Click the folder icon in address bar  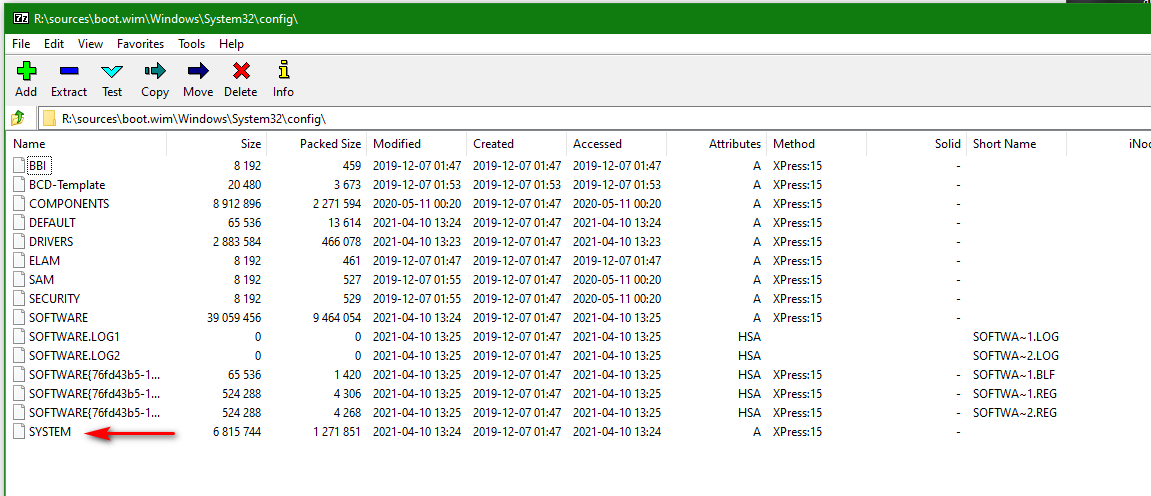(48, 118)
